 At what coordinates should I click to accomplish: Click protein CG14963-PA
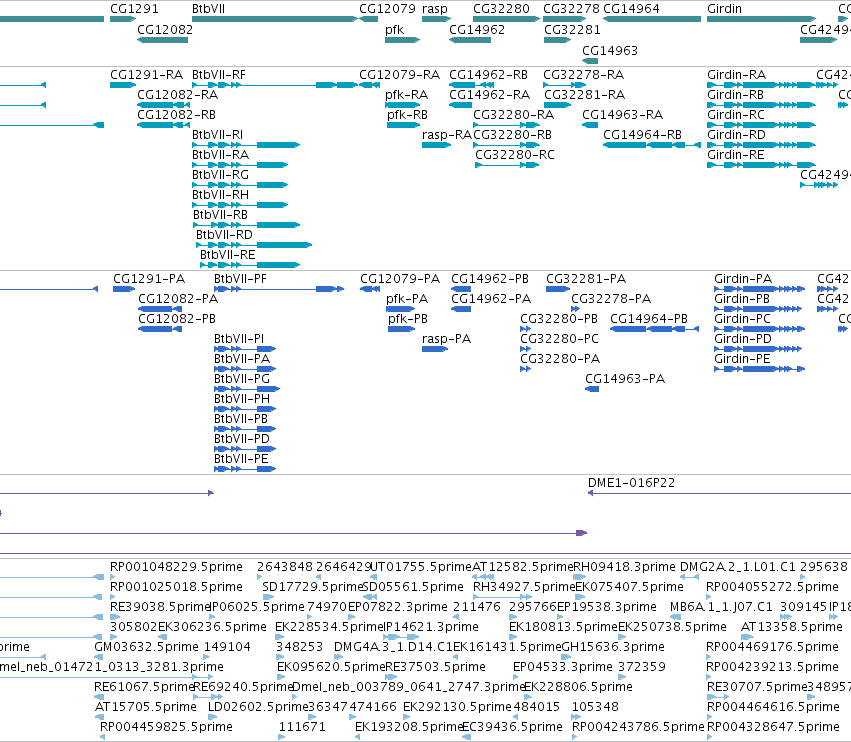(x=625, y=378)
